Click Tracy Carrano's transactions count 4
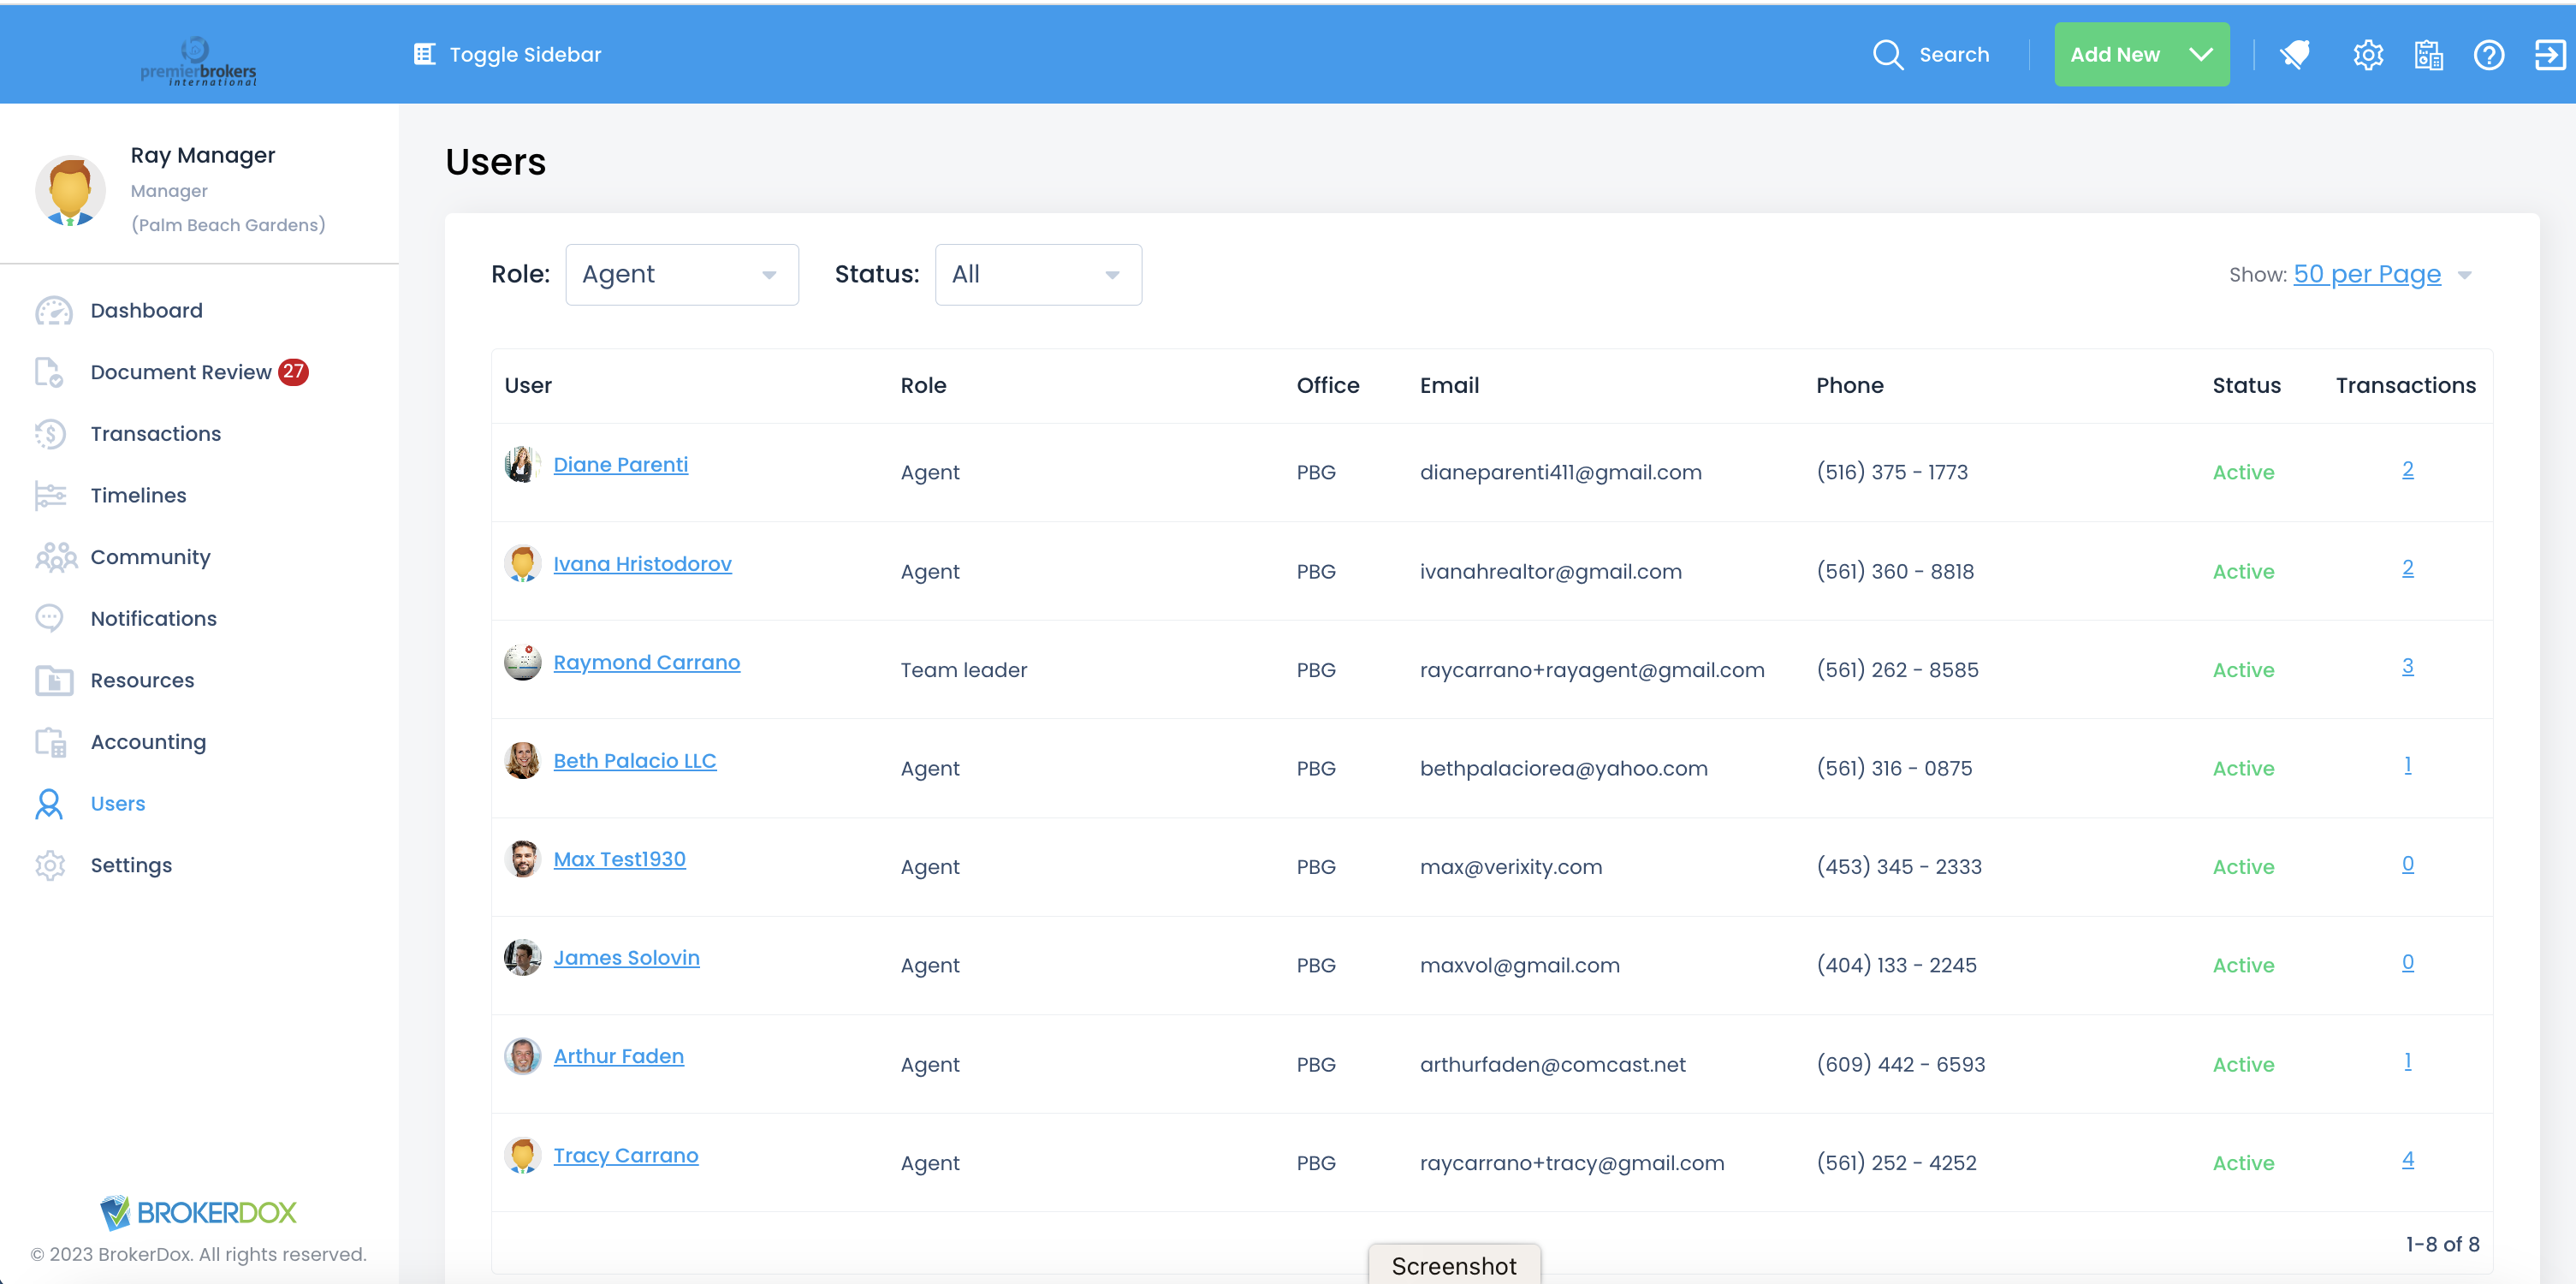The width and height of the screenshot is (2576, 1284). pyautogui.click(x=2407, y=1159)
